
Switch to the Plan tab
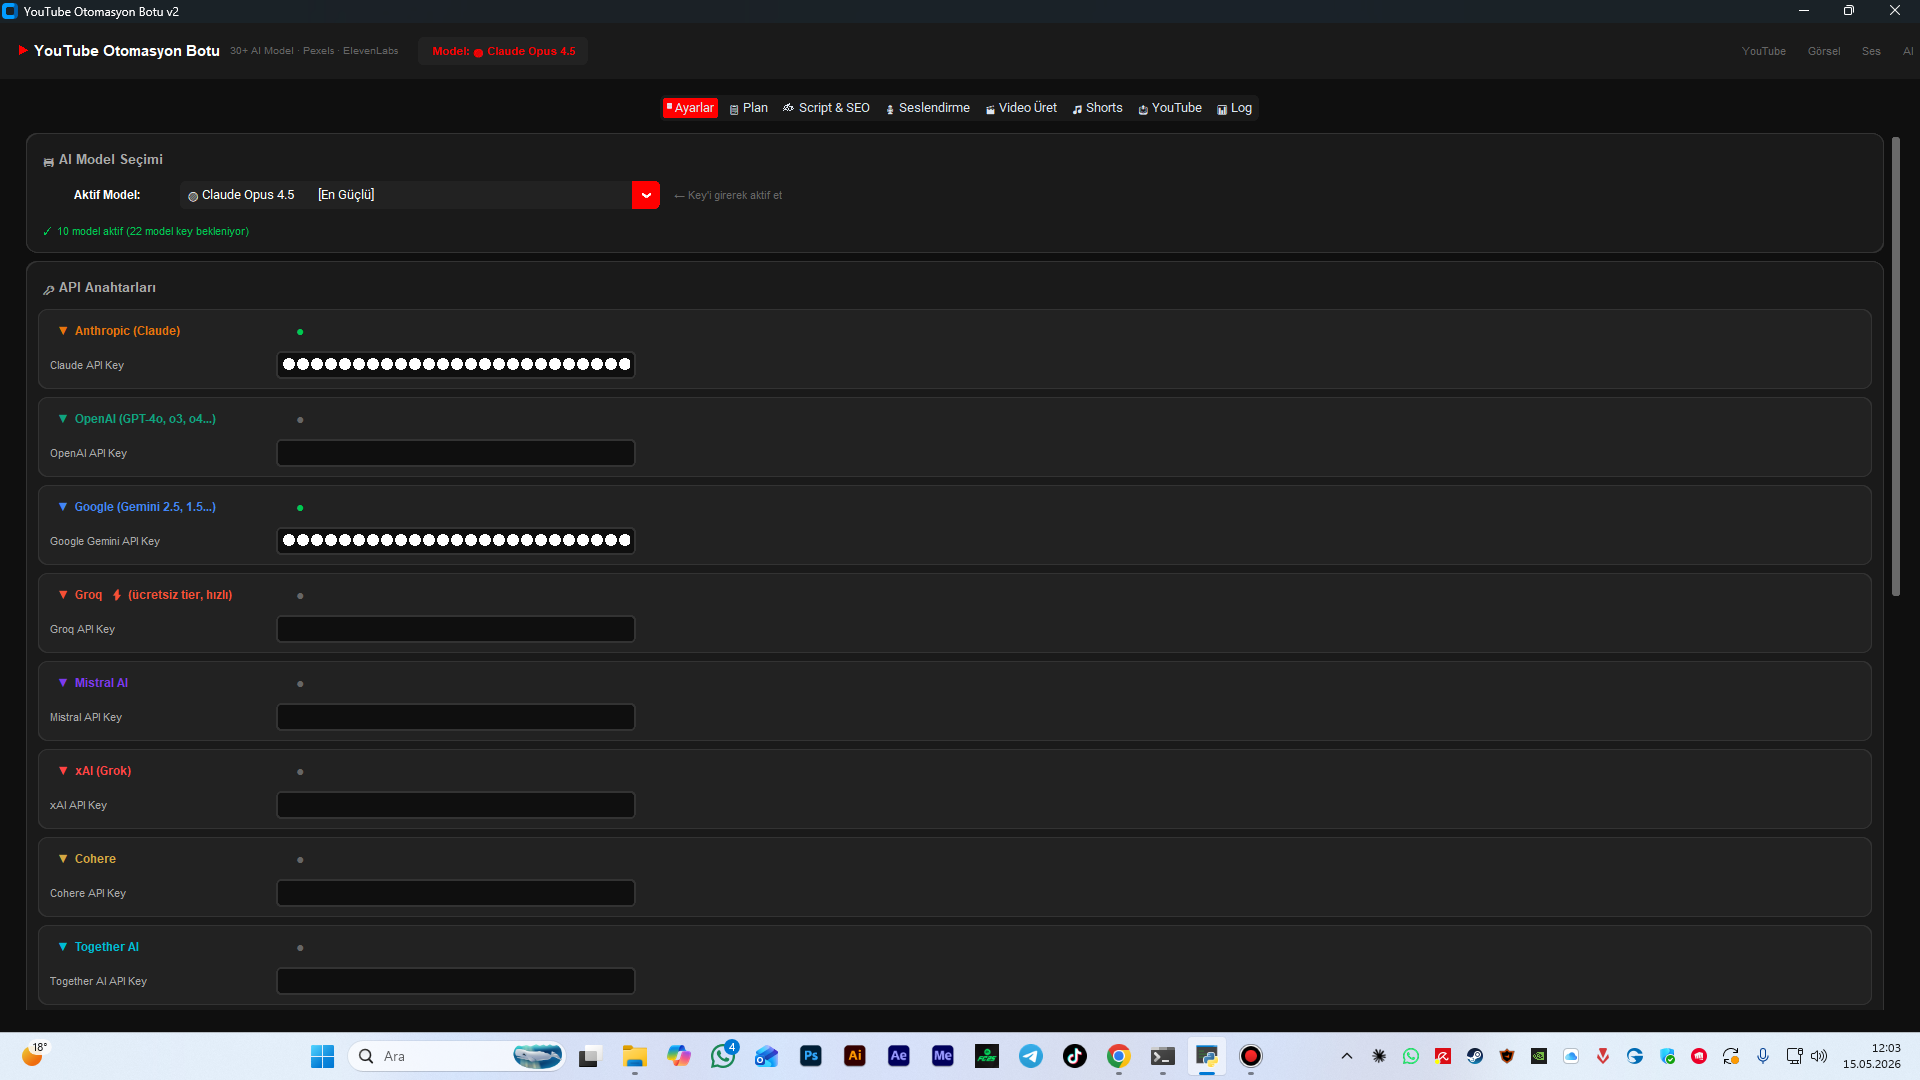click(749, 108)
